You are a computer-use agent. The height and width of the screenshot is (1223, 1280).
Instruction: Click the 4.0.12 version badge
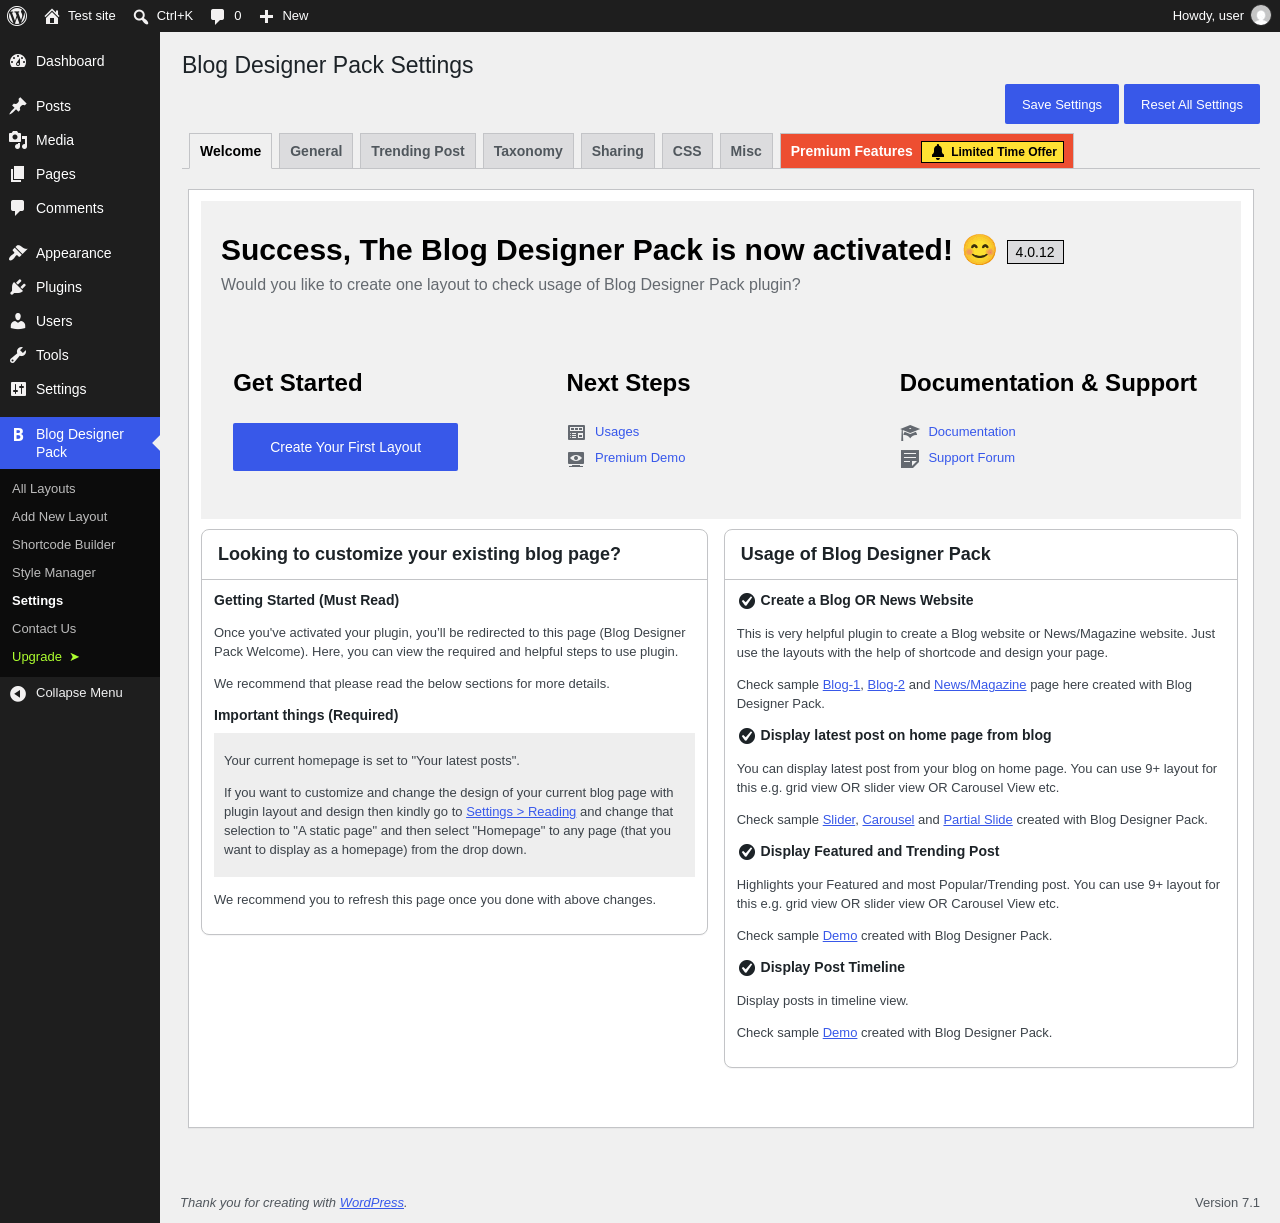click(x=1035, y=252)
